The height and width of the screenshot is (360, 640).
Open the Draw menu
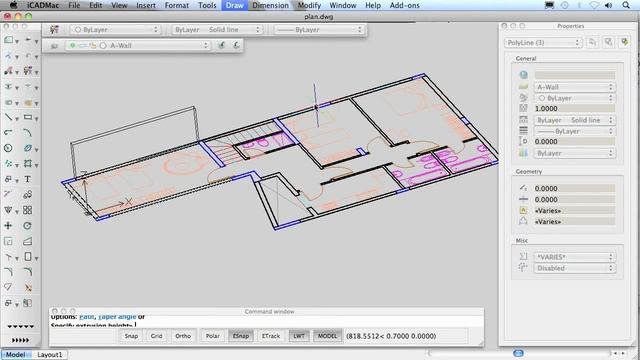pyautogui.click(x=234, y=5)
